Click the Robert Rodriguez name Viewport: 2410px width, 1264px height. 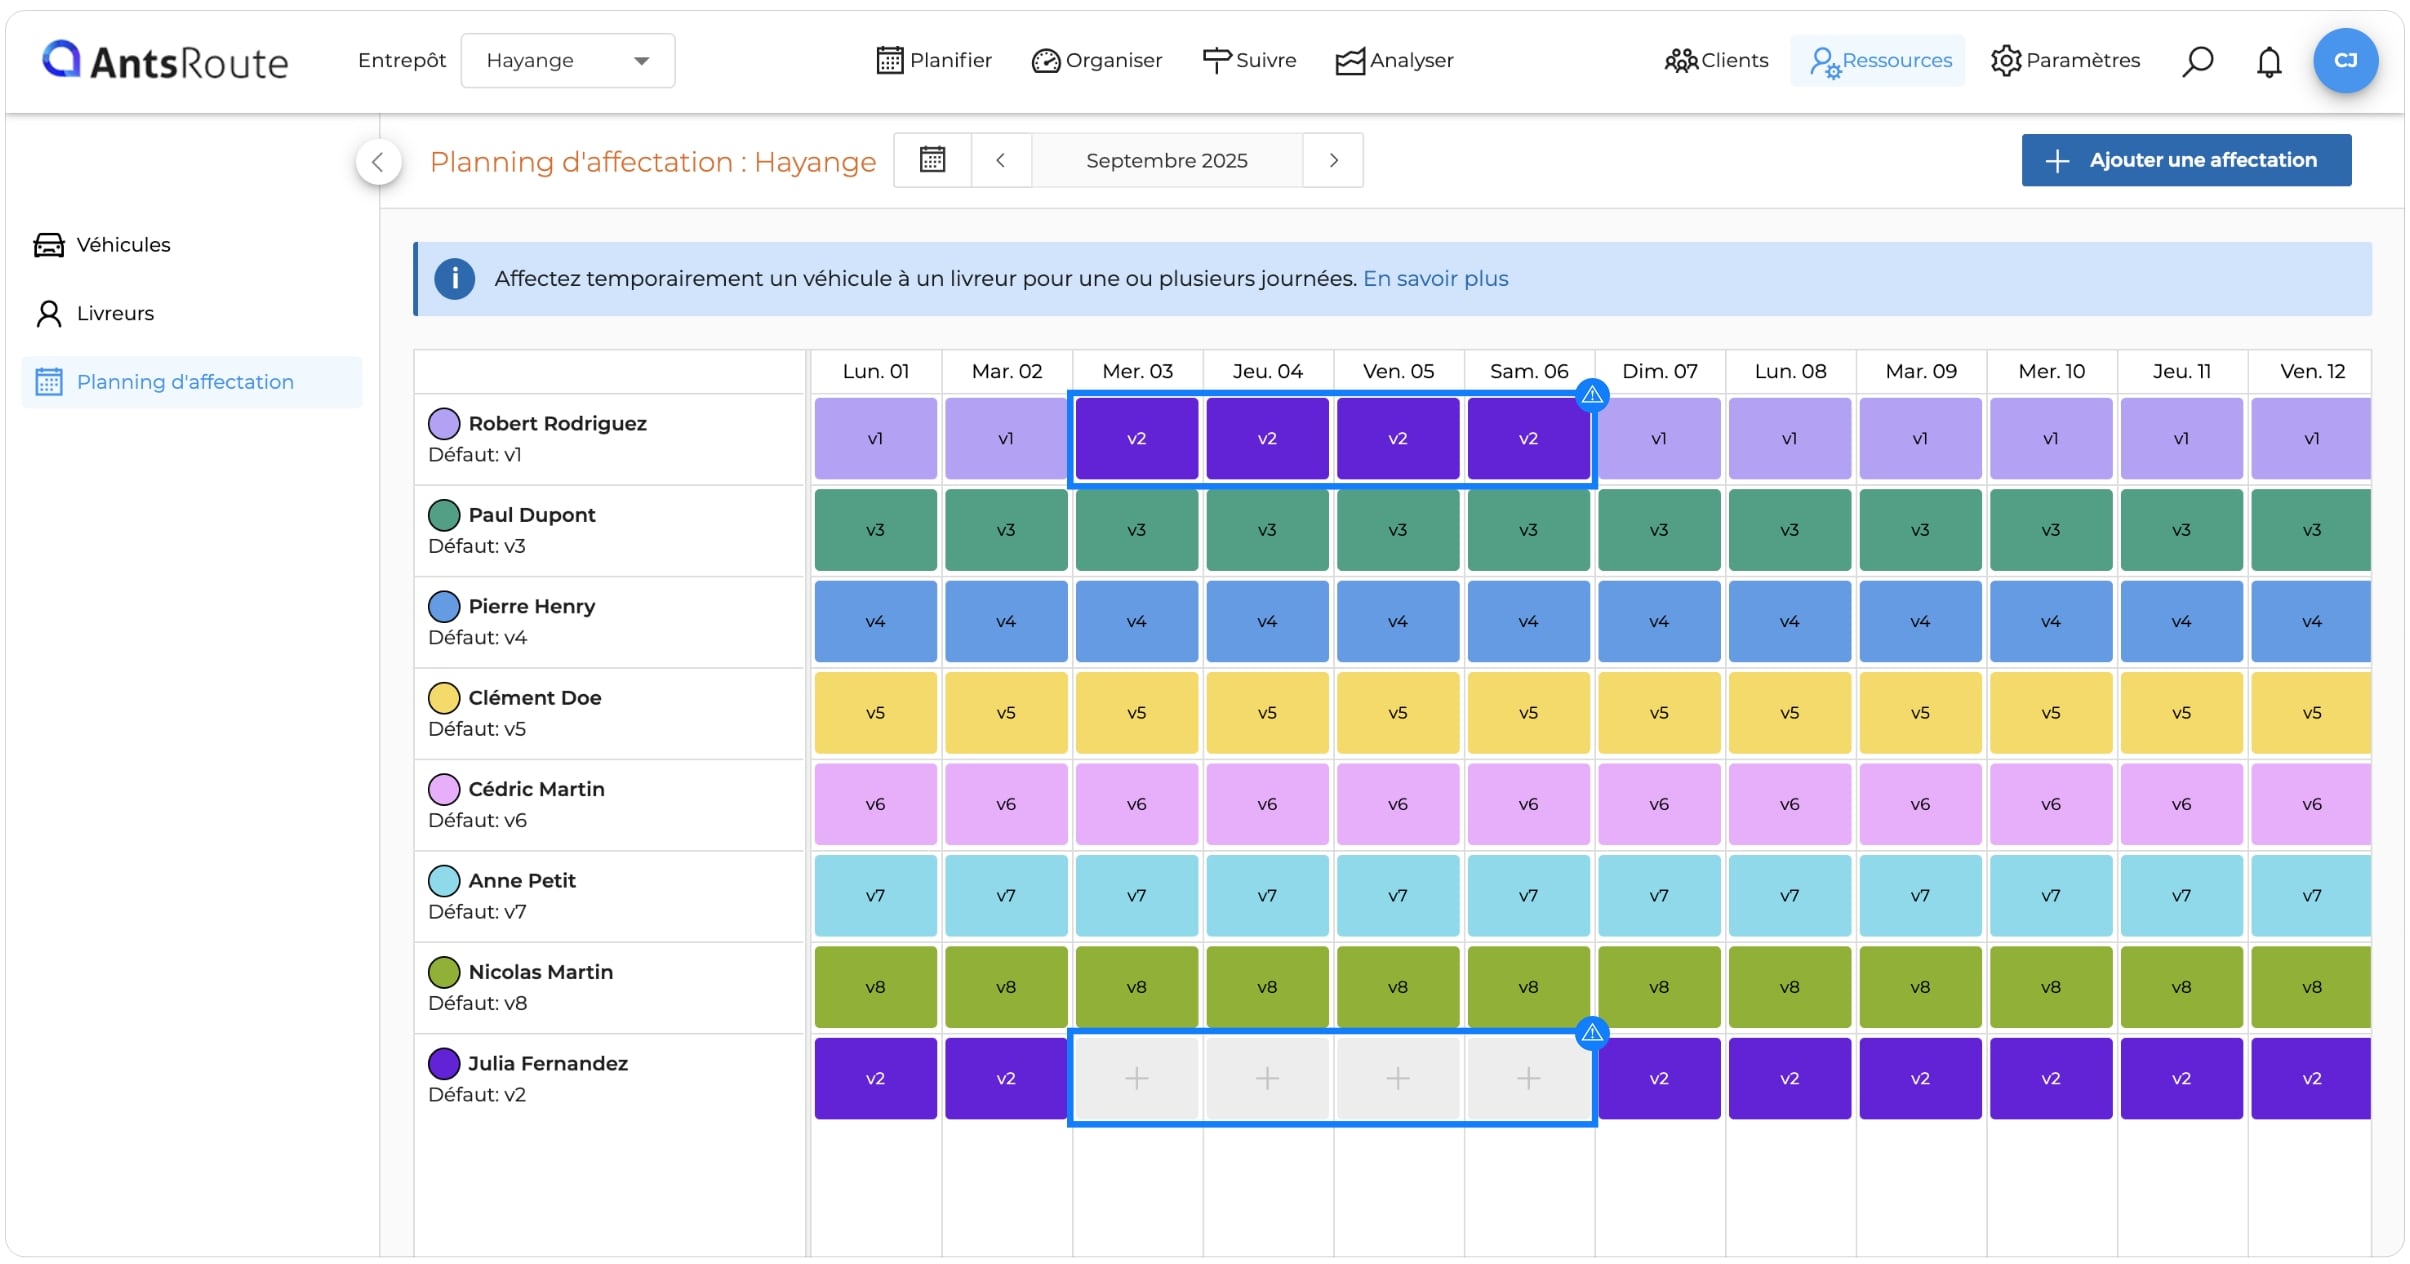click(x=557, y=424)
